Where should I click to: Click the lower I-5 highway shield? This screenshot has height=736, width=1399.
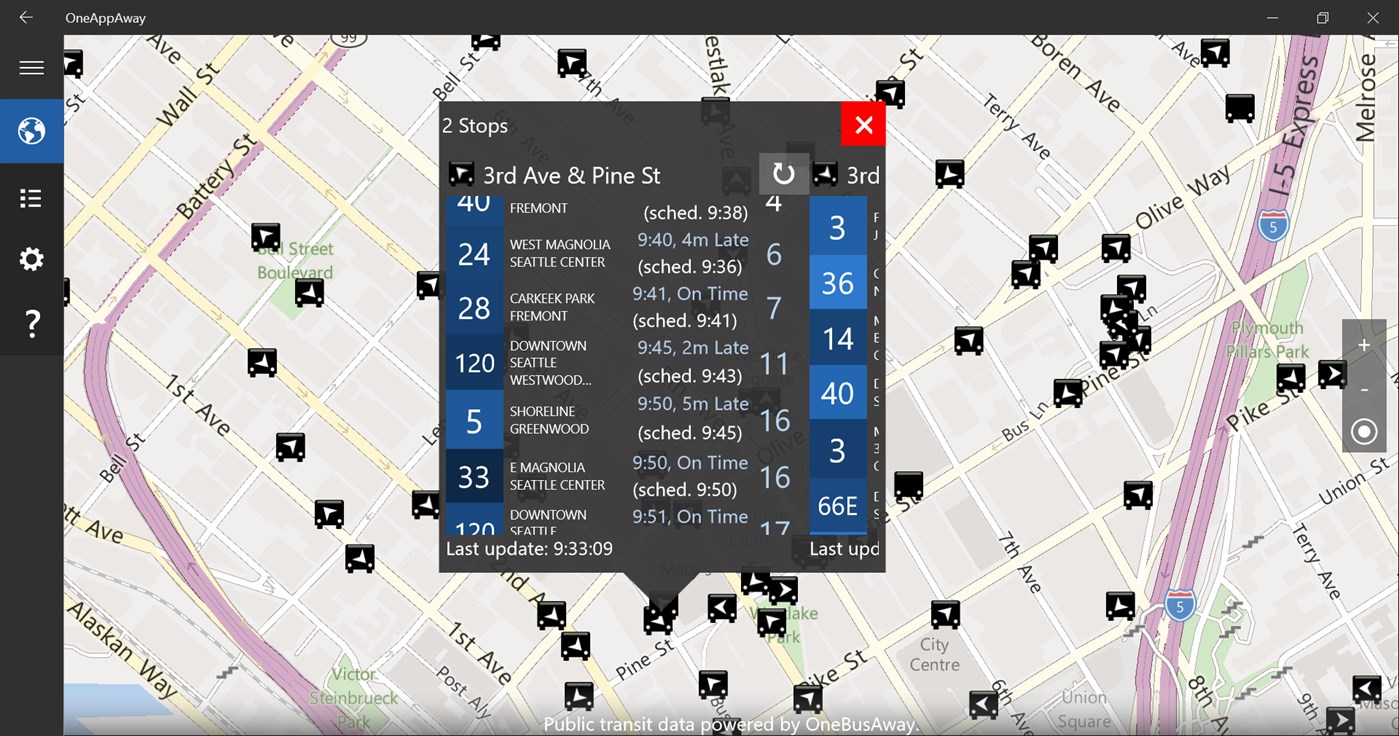(1180, 605)
